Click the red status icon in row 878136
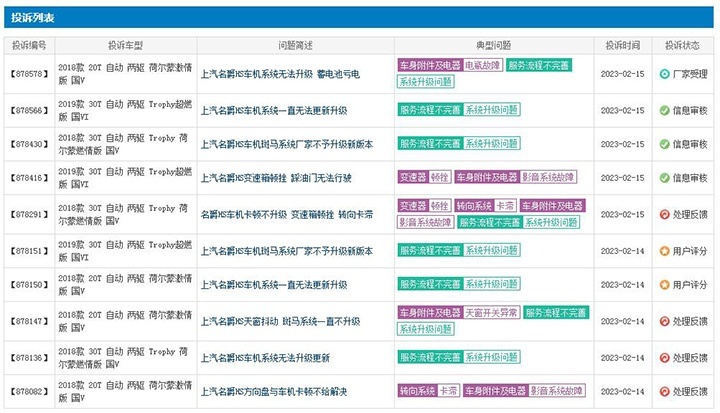 [x=664, y=358]
